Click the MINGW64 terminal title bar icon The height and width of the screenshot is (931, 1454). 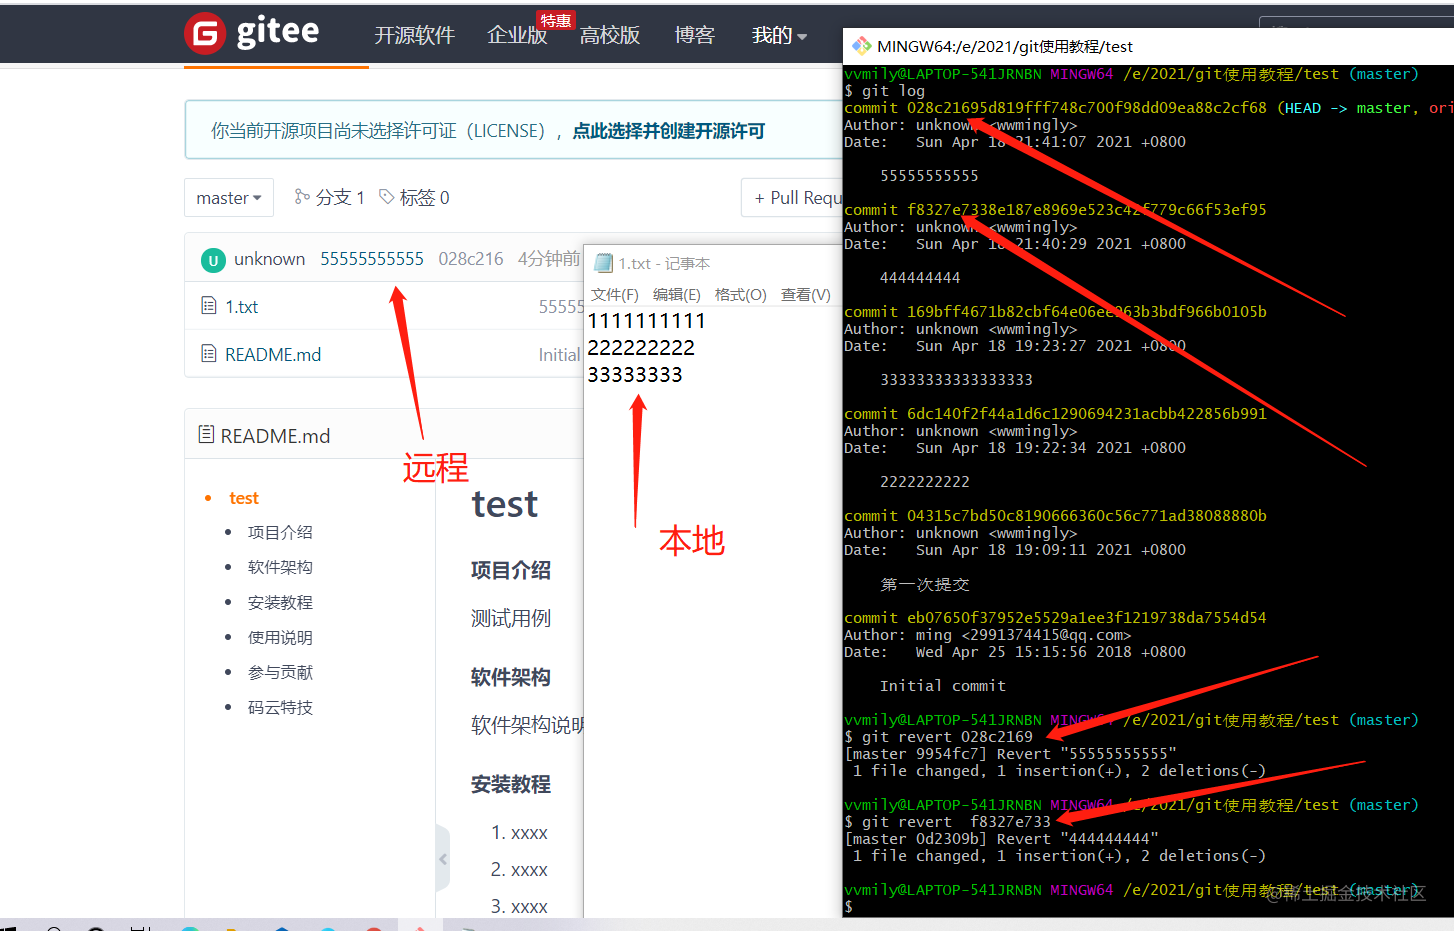[x=861, y=46]
